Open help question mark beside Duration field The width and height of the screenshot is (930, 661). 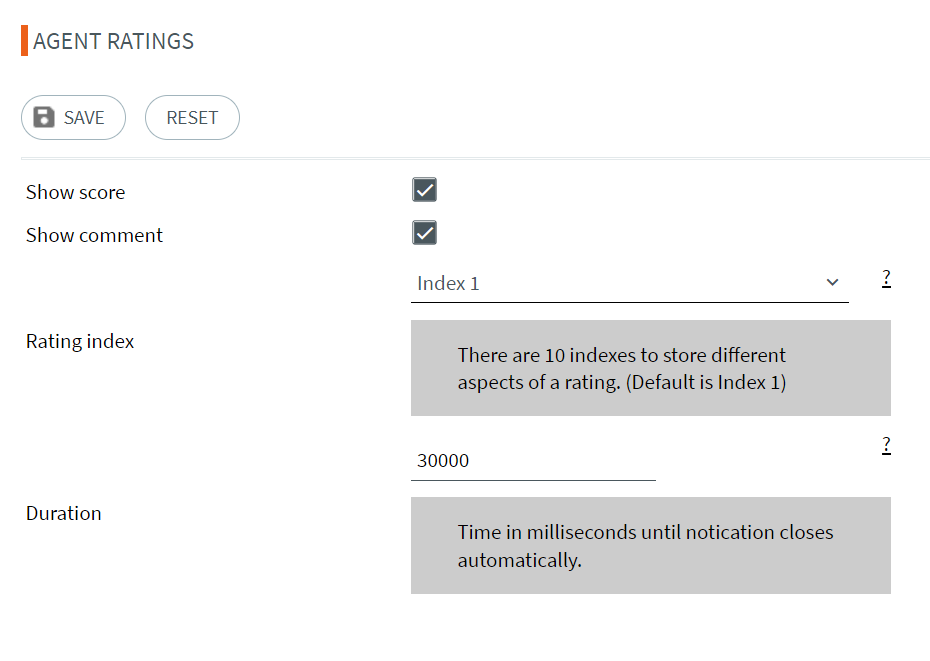[x=886, y=445]
